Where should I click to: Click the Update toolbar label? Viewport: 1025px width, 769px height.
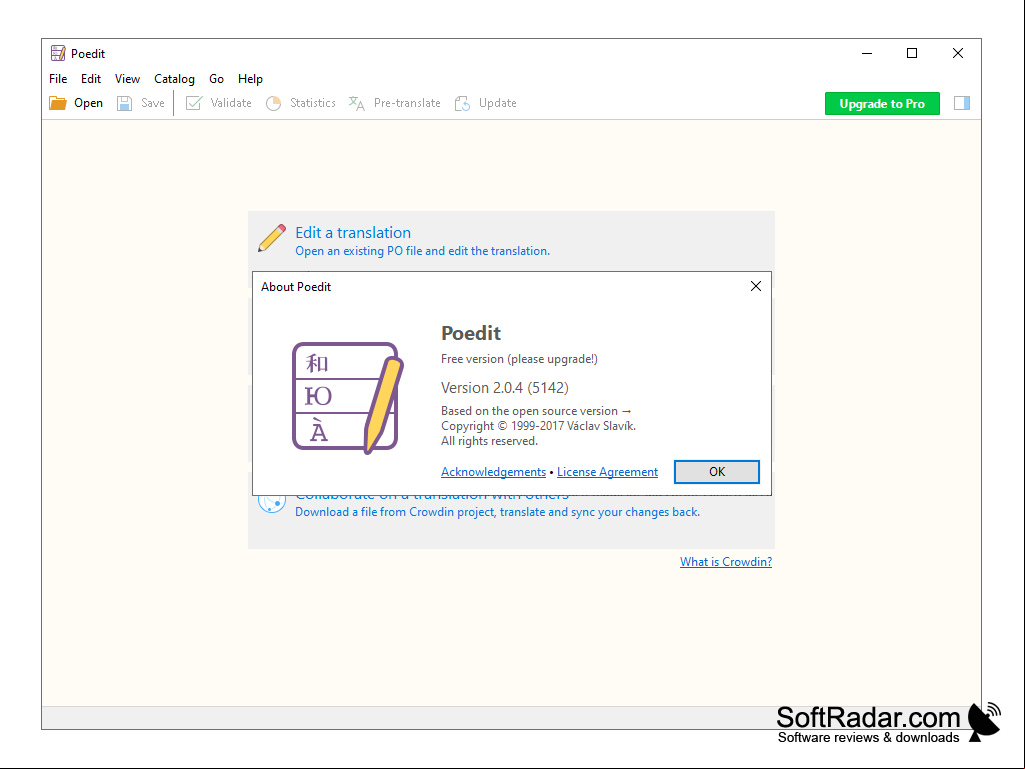[x=497, y=103]
